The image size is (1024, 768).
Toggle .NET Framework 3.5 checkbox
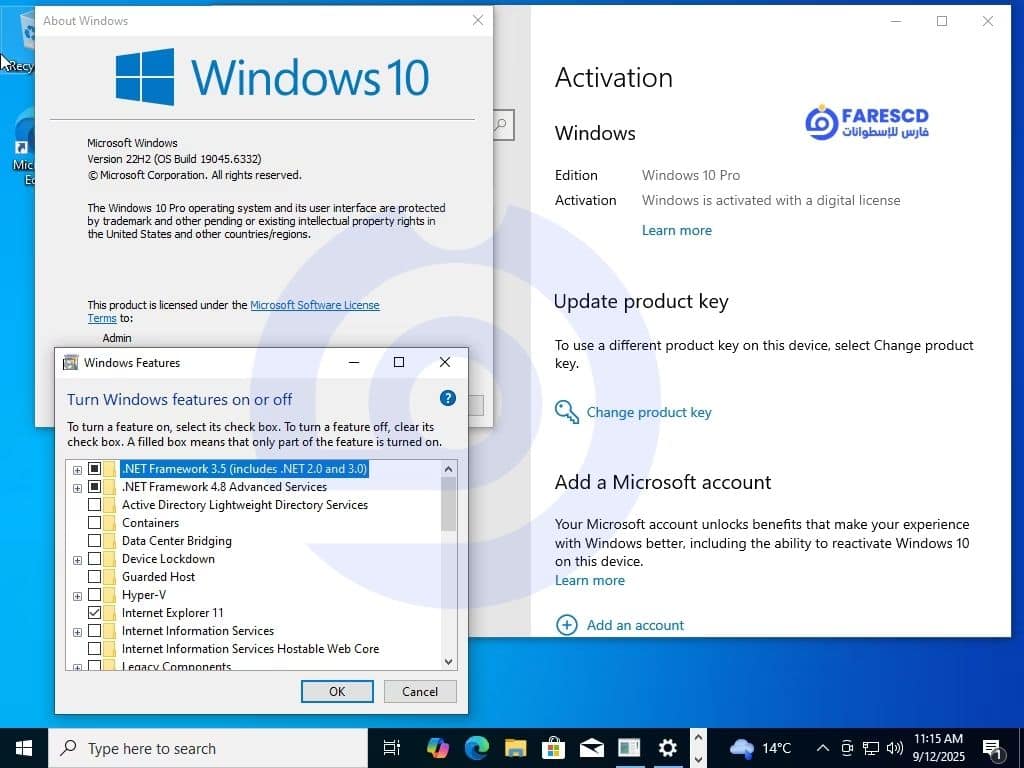pyautogui.click(x=94, y=468)
